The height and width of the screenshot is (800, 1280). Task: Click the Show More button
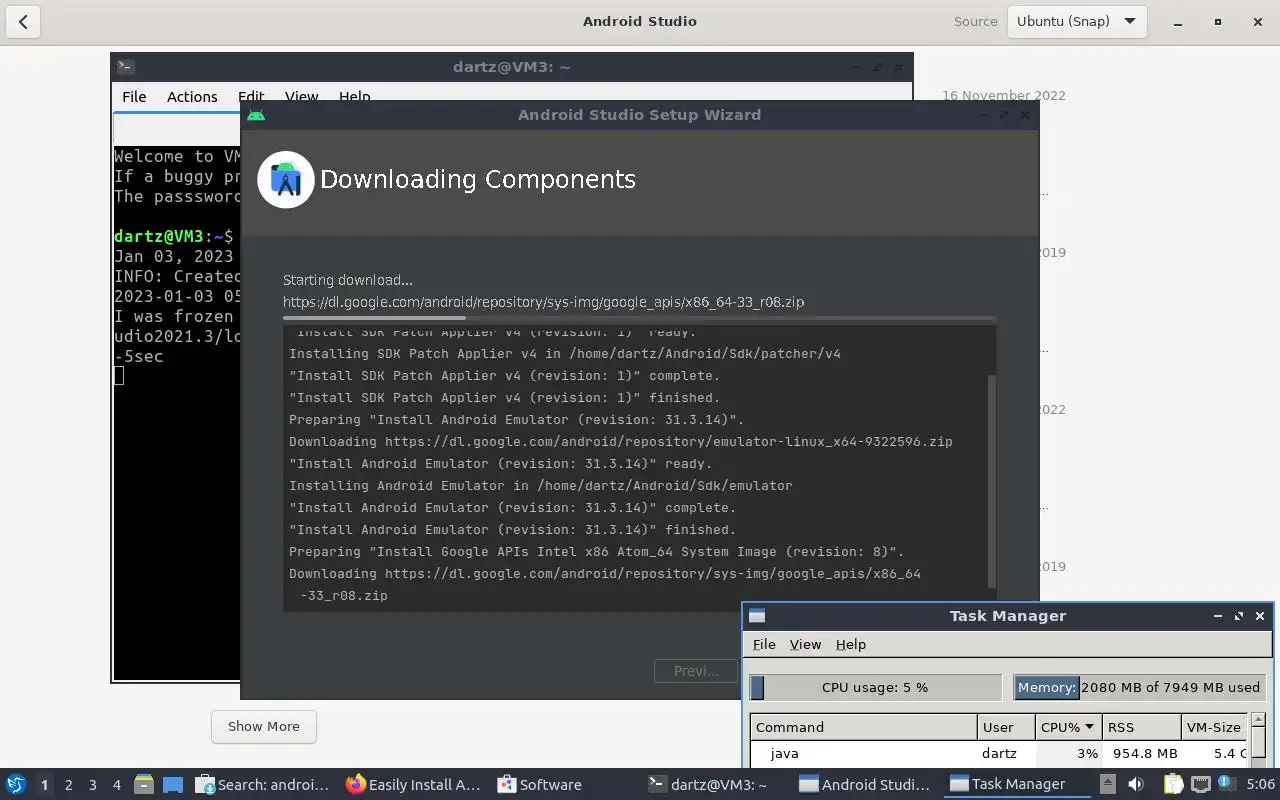click(264, 726)
